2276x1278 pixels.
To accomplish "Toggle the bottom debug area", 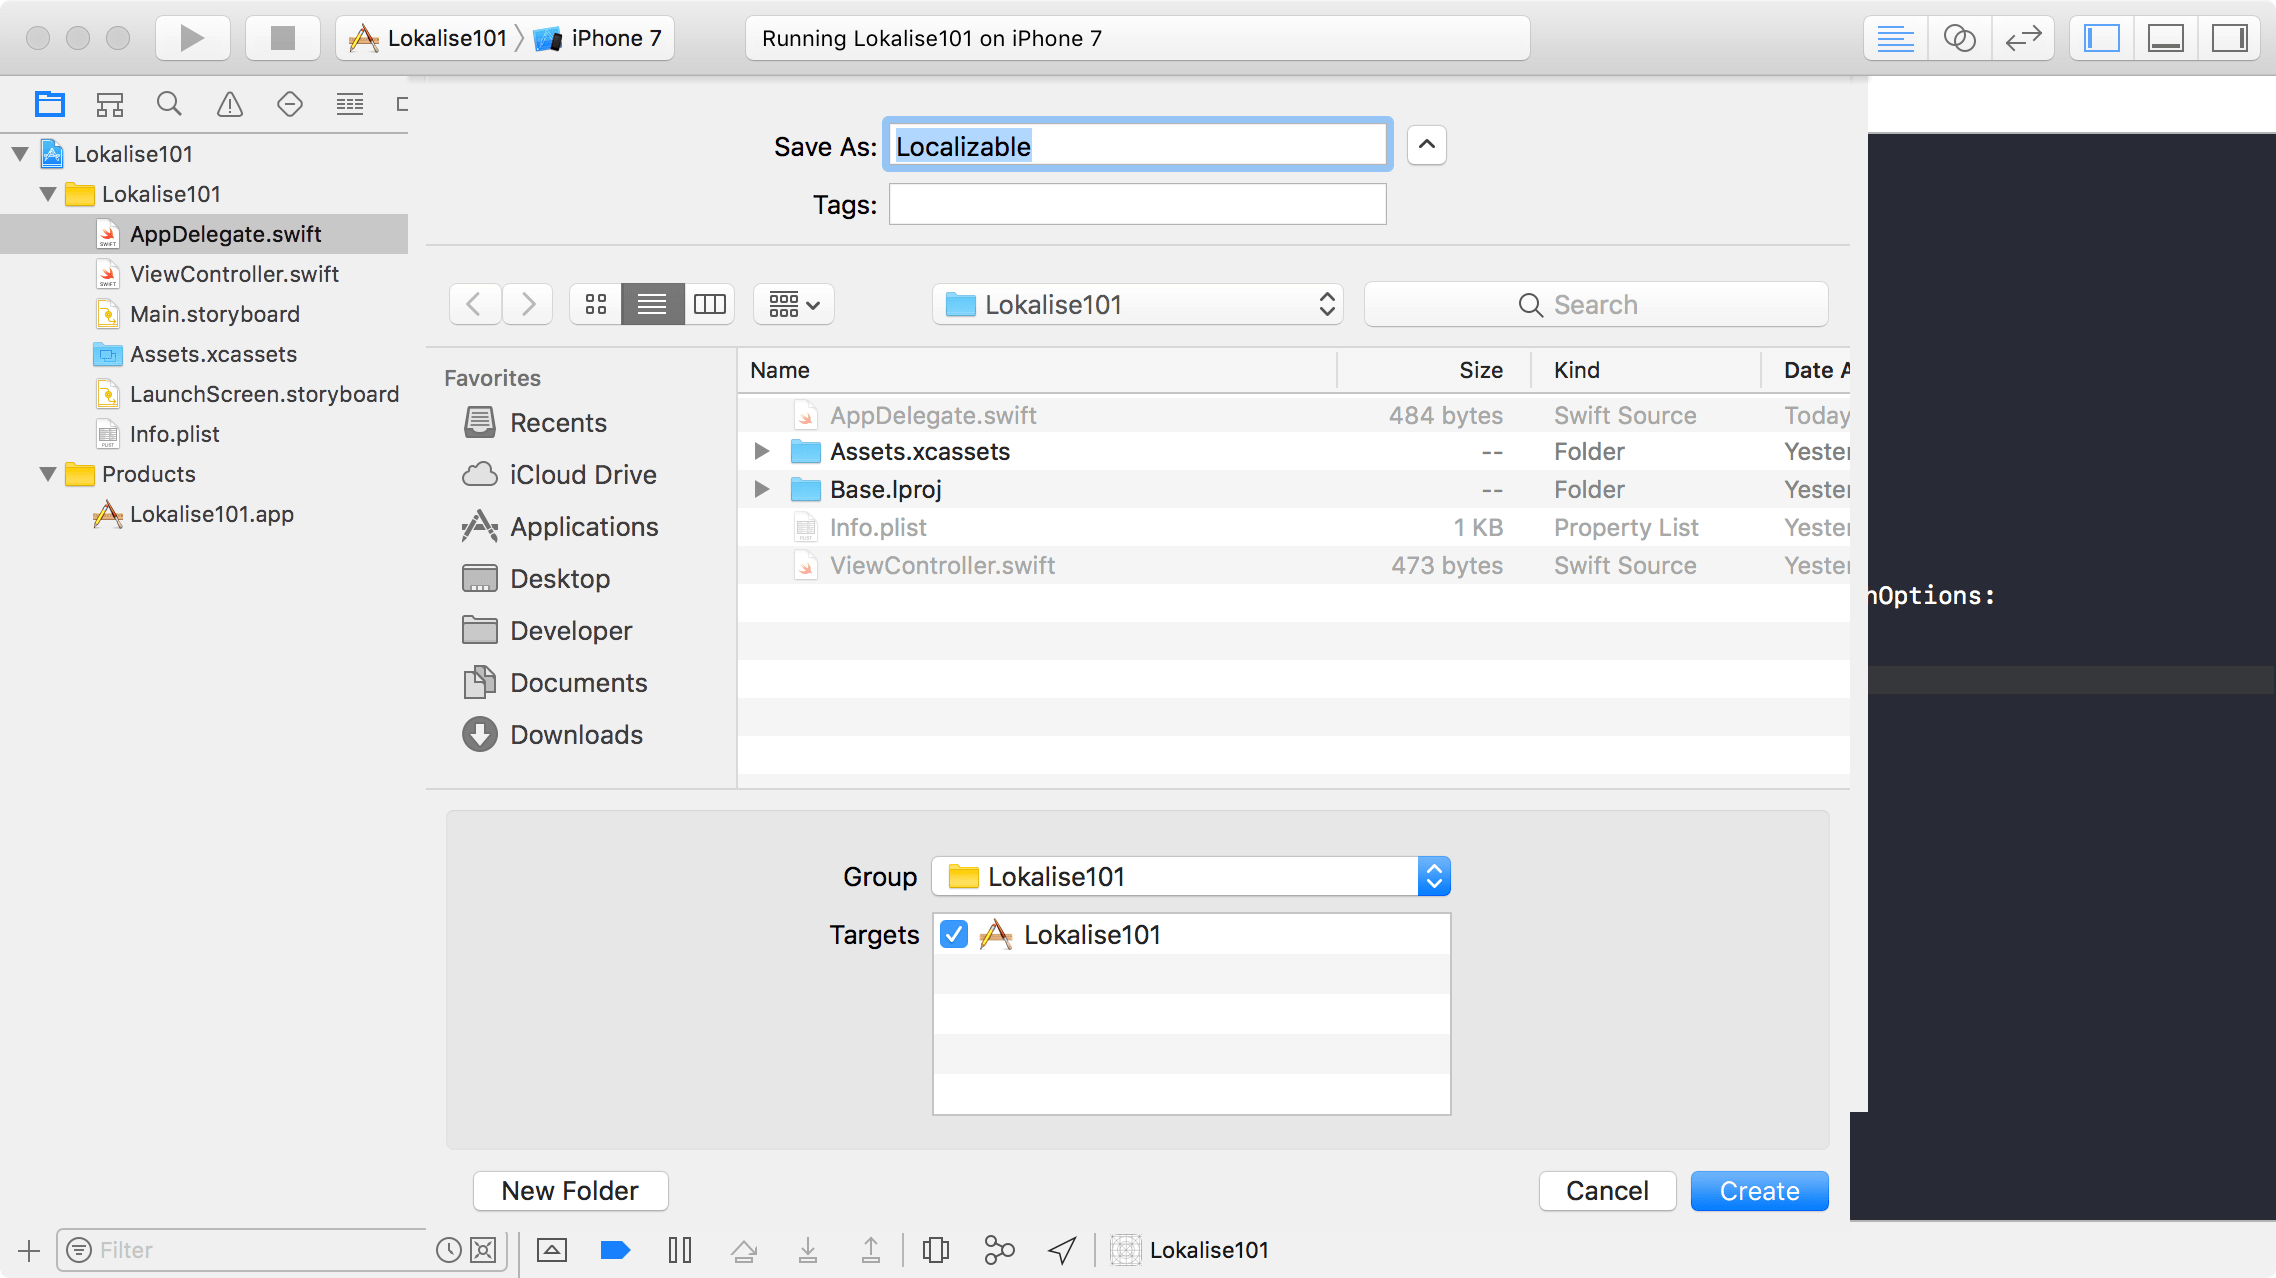I will 2166,38.
